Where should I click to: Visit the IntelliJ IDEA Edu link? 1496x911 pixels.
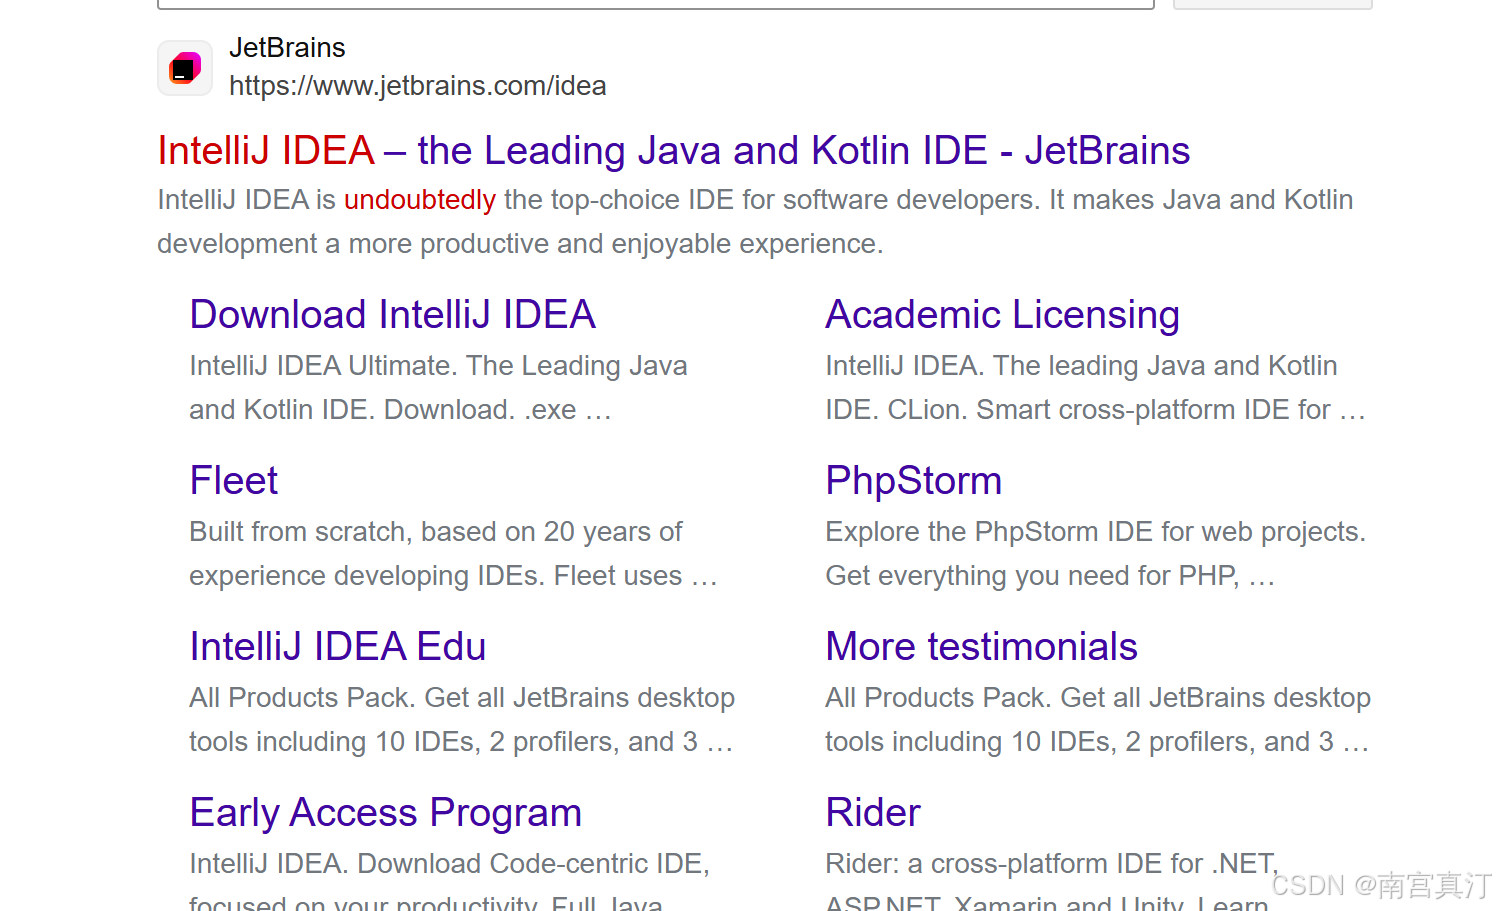[337, 647]
